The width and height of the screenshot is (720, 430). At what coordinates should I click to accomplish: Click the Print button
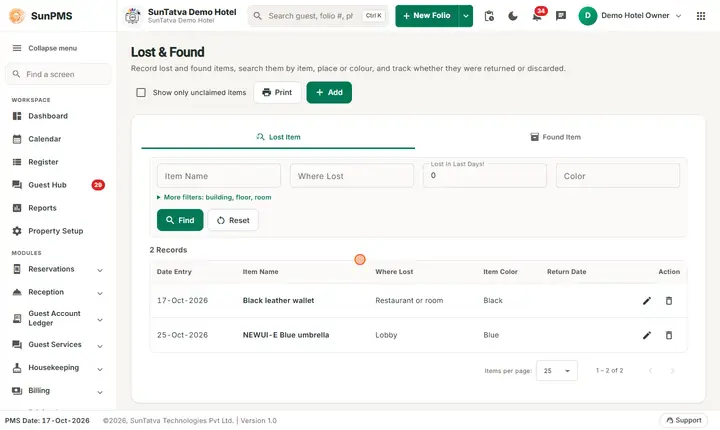(x=277, y=92)
